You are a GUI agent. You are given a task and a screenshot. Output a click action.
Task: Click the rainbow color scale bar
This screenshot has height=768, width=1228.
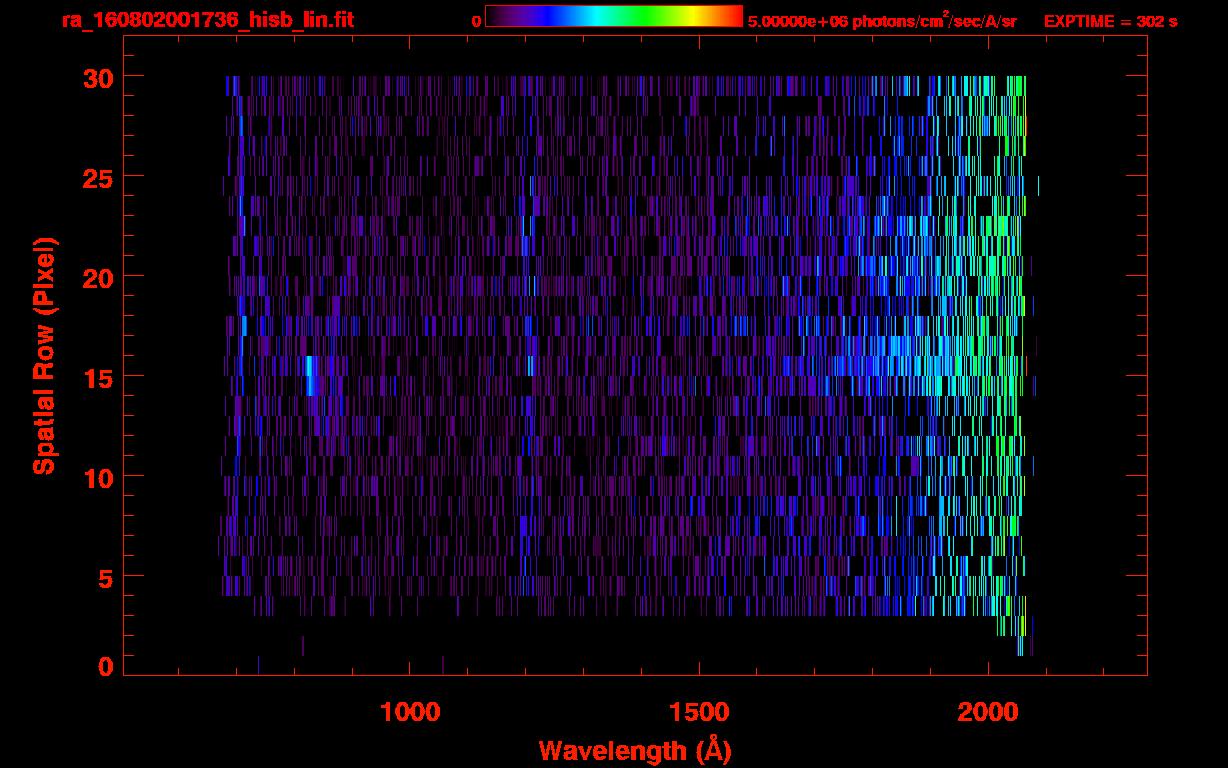pos(614,16)
